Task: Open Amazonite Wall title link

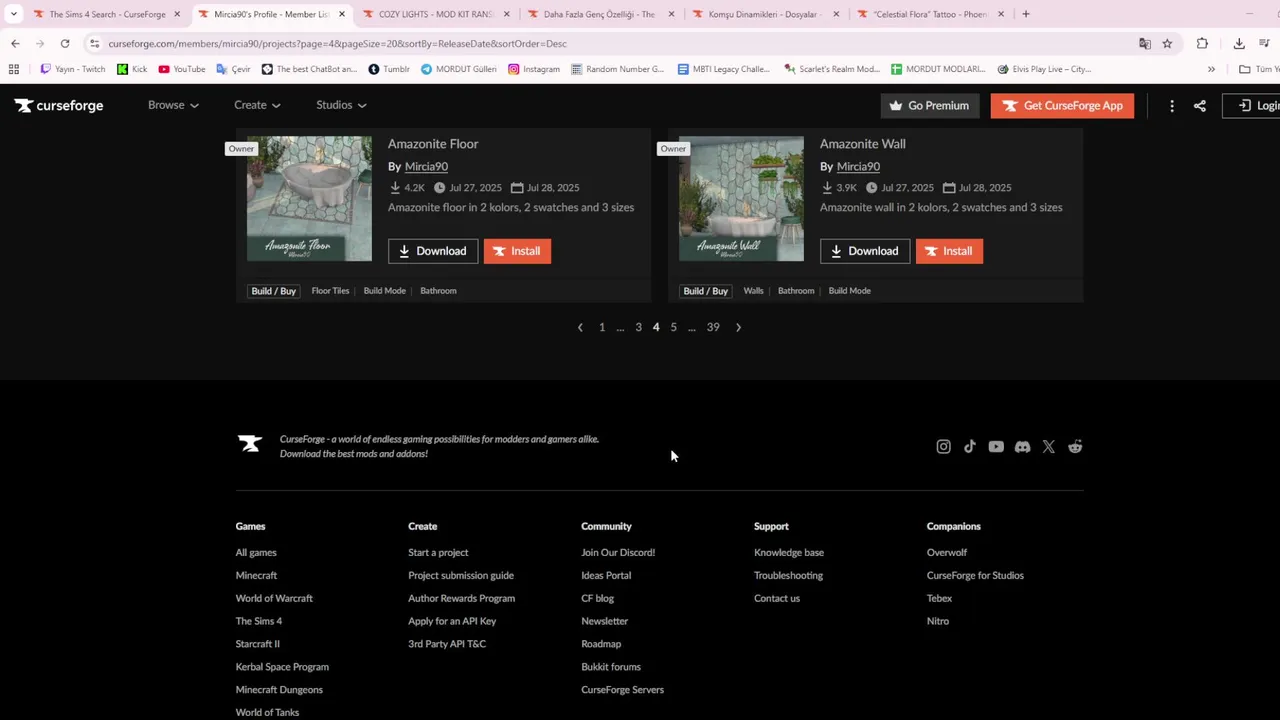Action: pos(863,144)
